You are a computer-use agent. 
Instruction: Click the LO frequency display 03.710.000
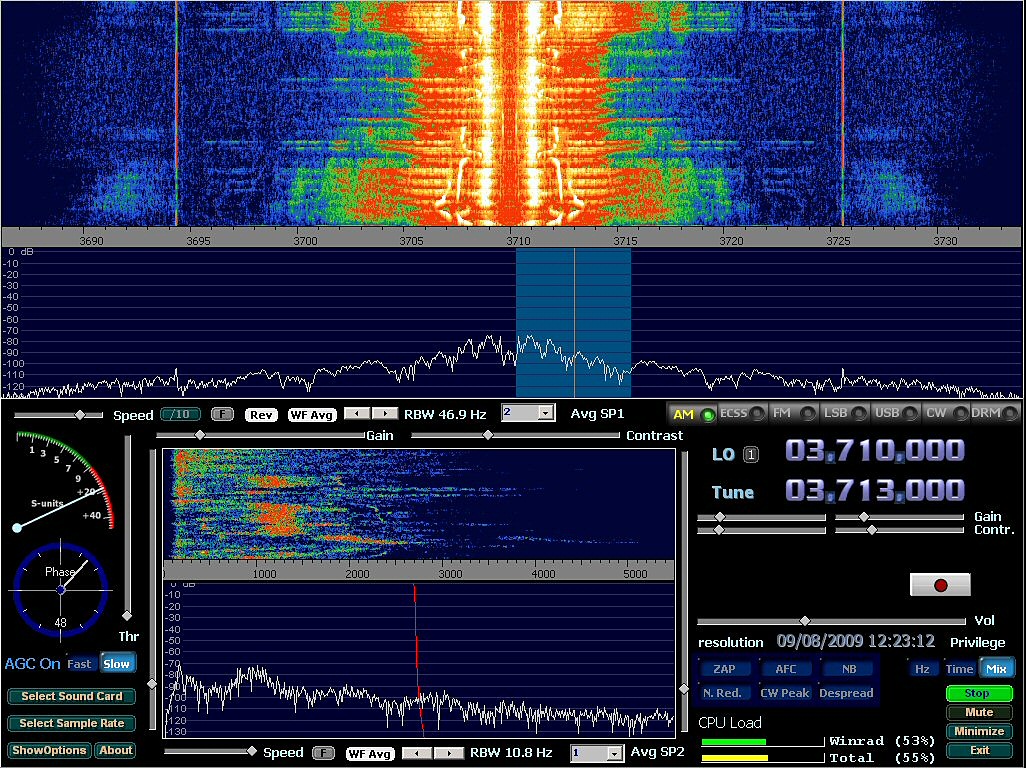(874, 450)
